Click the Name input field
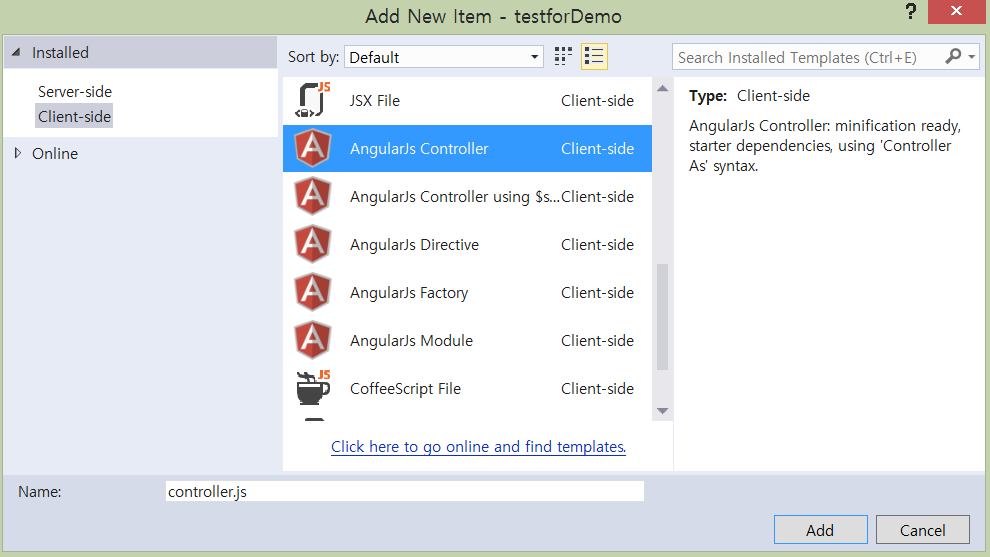 tap(405, 491)
